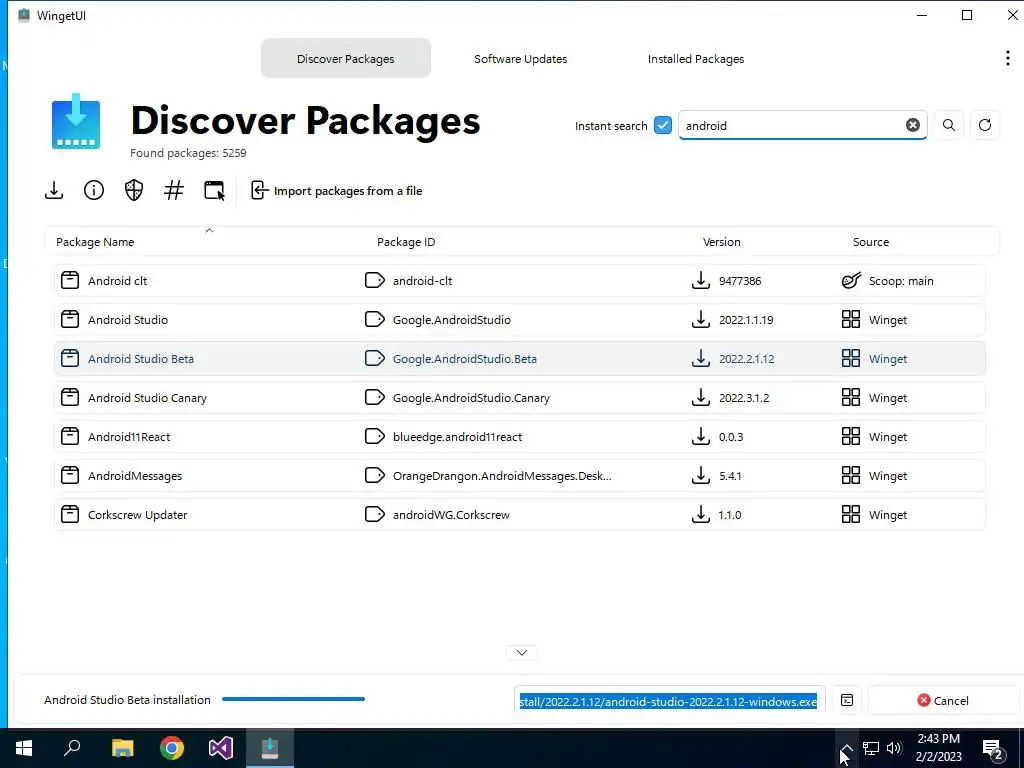Click Google.AndroidStudio.Beta package ID

pos(465,359)
